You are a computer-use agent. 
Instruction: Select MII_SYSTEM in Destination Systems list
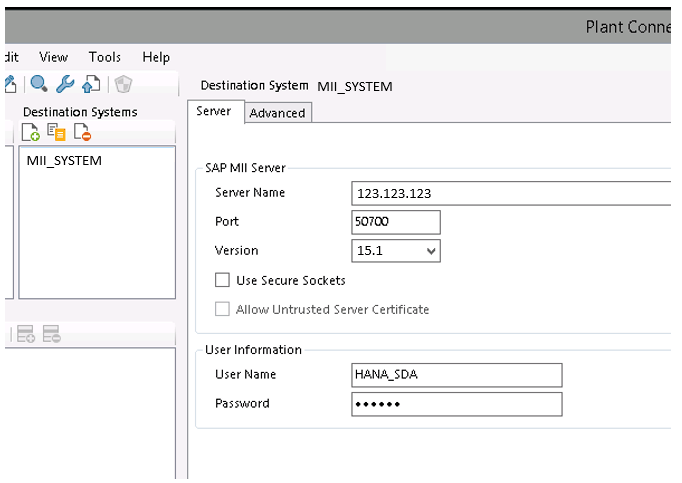(x=64, y=160)
